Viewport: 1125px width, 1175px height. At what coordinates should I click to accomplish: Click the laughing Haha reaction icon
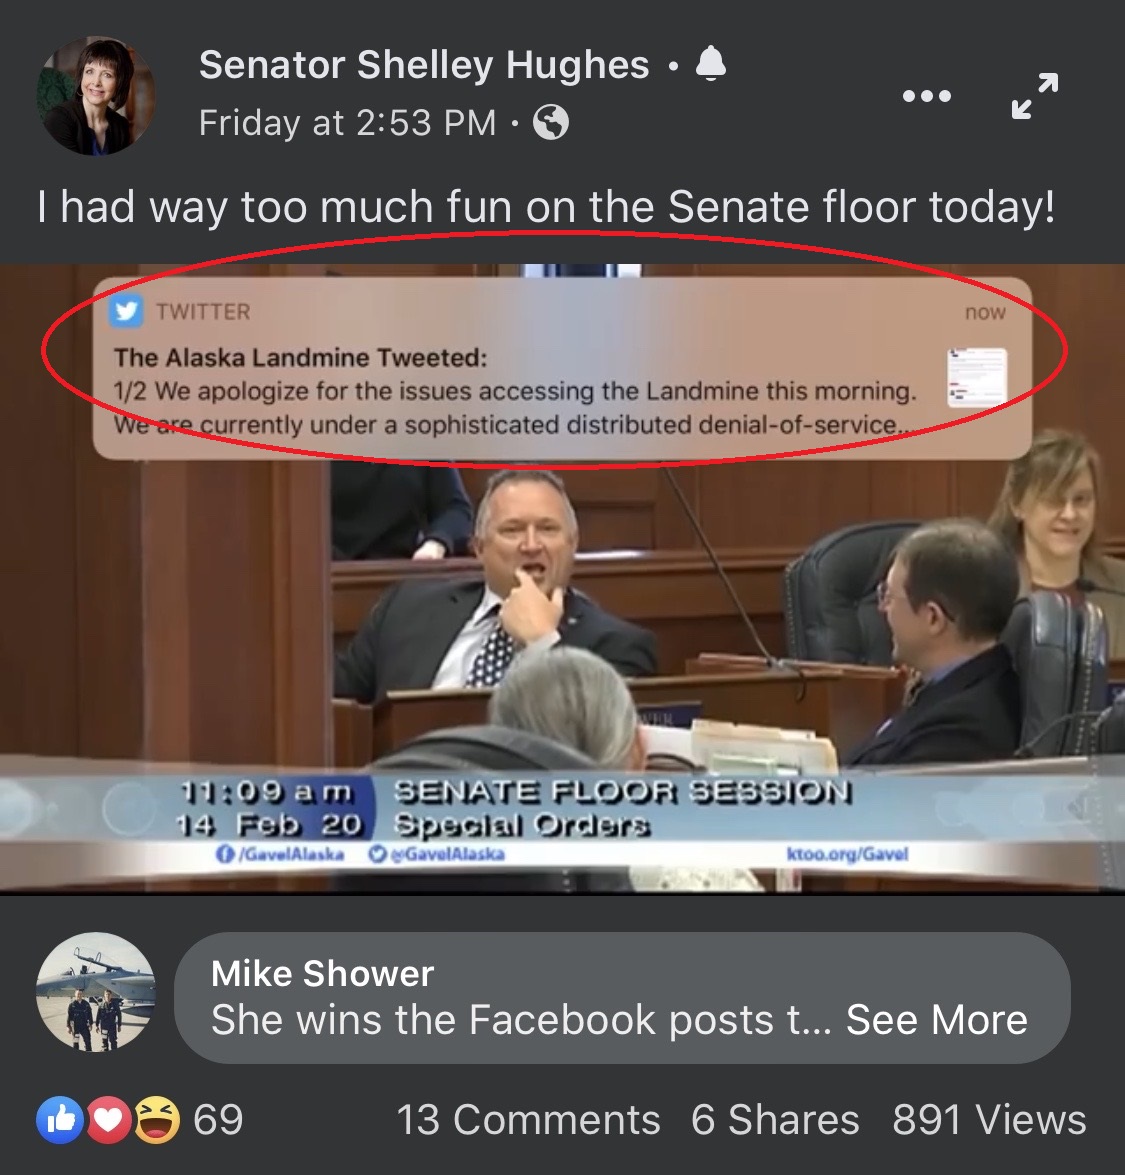[157, 1120]
